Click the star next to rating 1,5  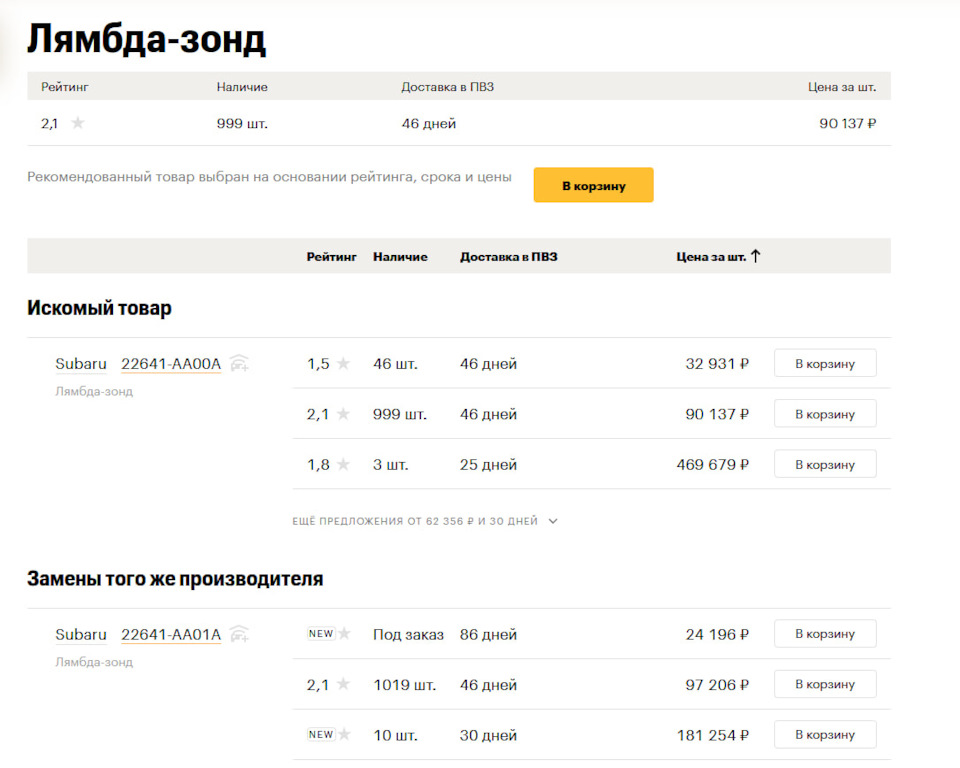click(343, 363)
